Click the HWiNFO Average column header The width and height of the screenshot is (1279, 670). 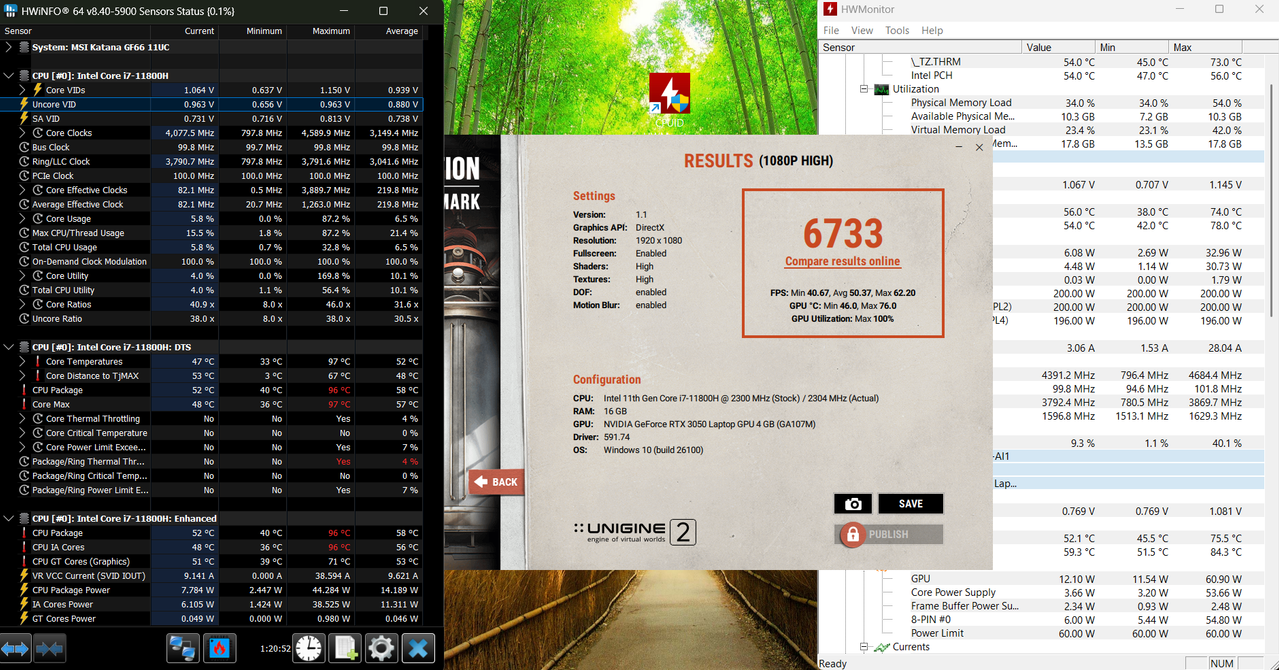387,31
